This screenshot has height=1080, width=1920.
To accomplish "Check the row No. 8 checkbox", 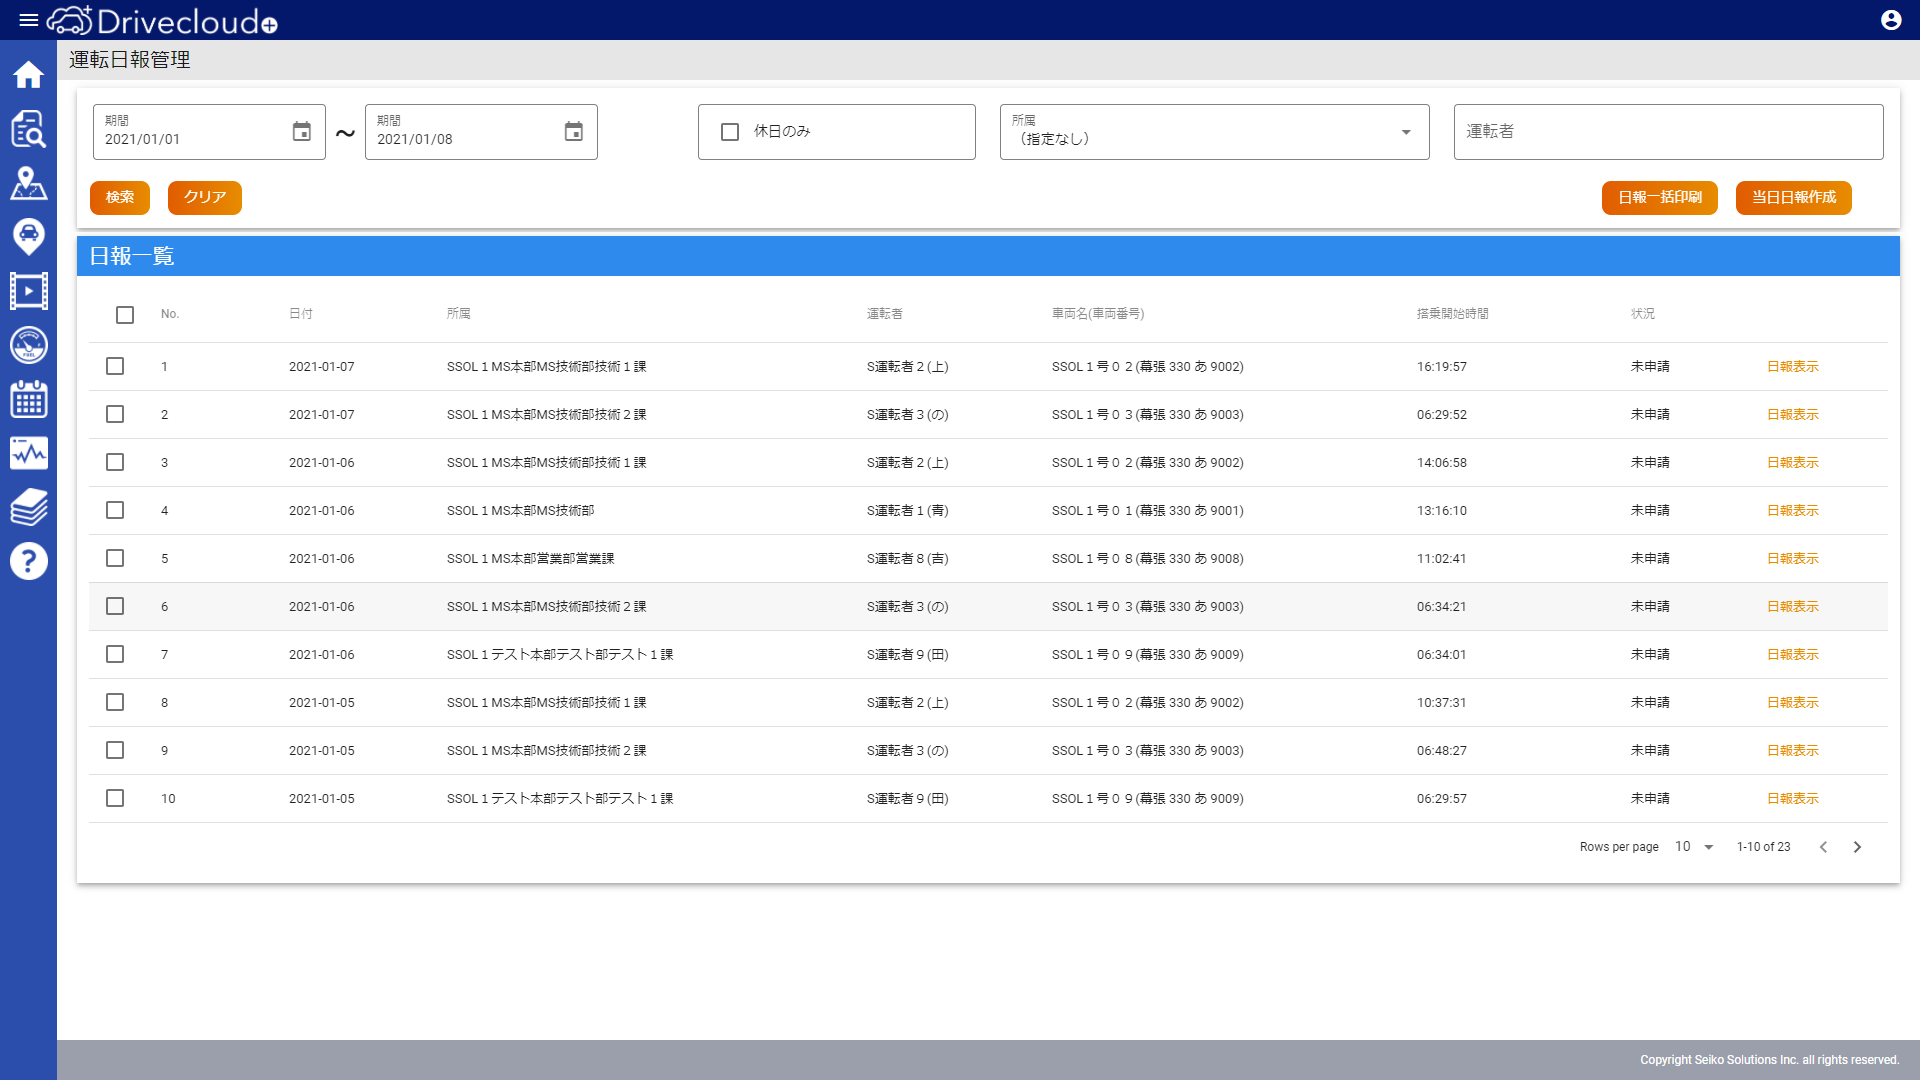I will 115,702.
